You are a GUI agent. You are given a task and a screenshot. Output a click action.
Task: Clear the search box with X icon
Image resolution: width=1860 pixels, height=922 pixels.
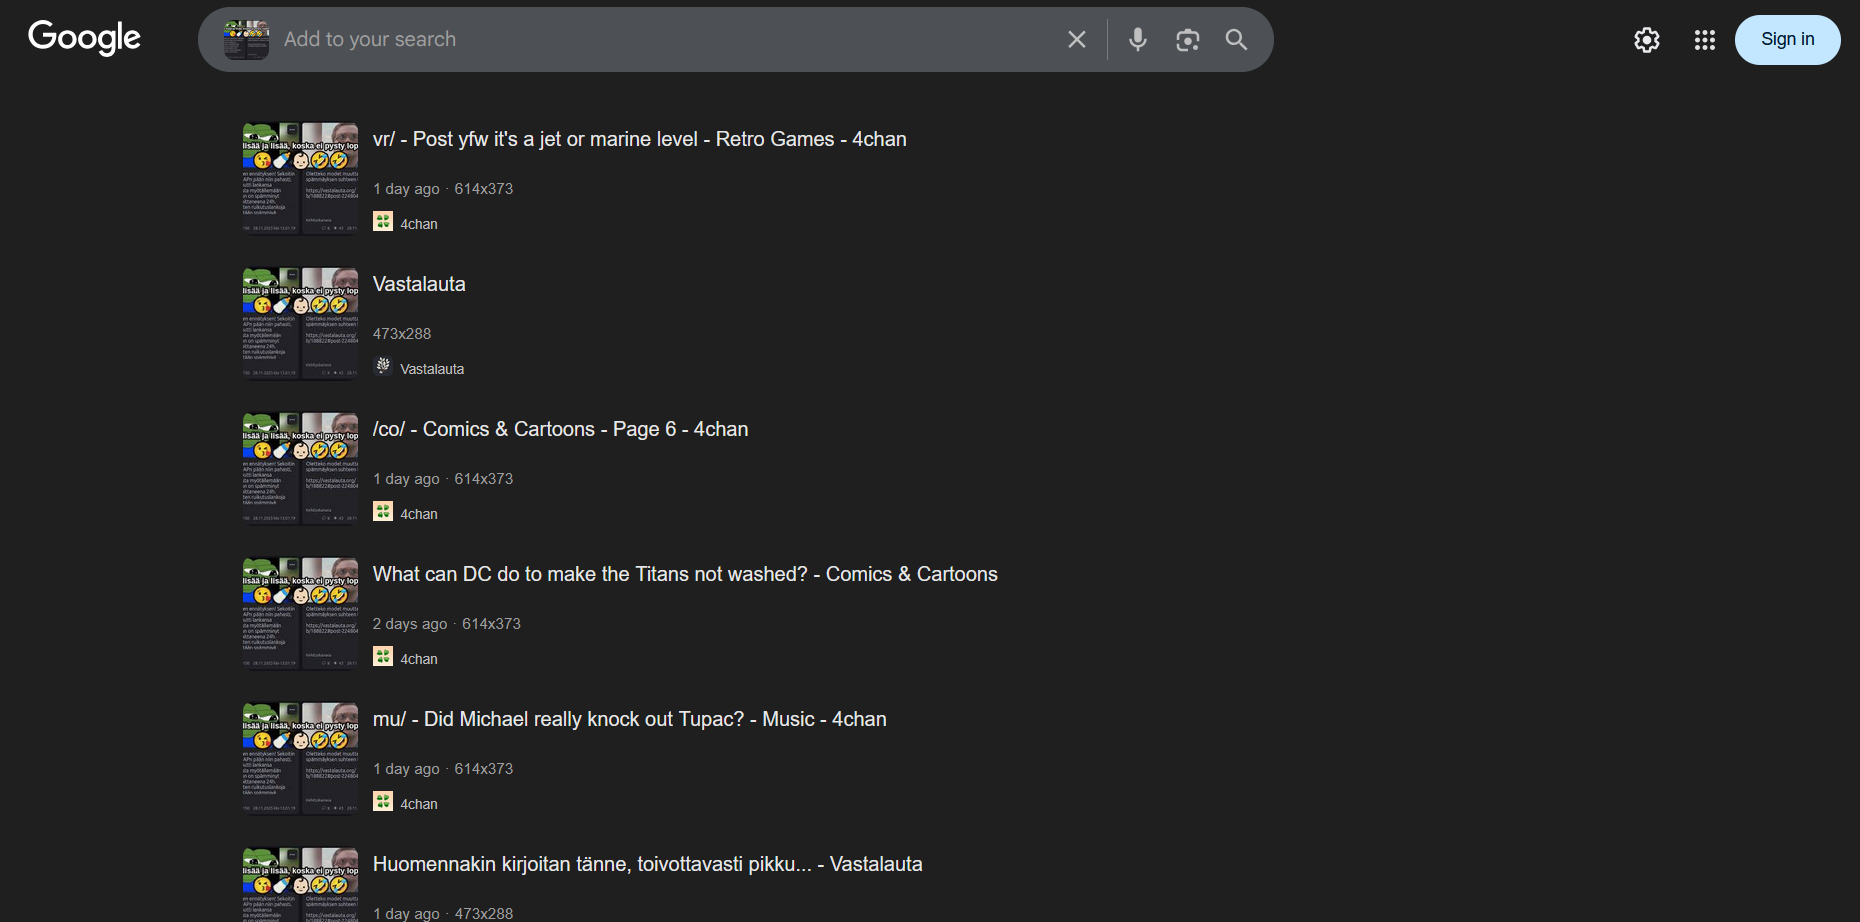click(x=1076, y=39)
